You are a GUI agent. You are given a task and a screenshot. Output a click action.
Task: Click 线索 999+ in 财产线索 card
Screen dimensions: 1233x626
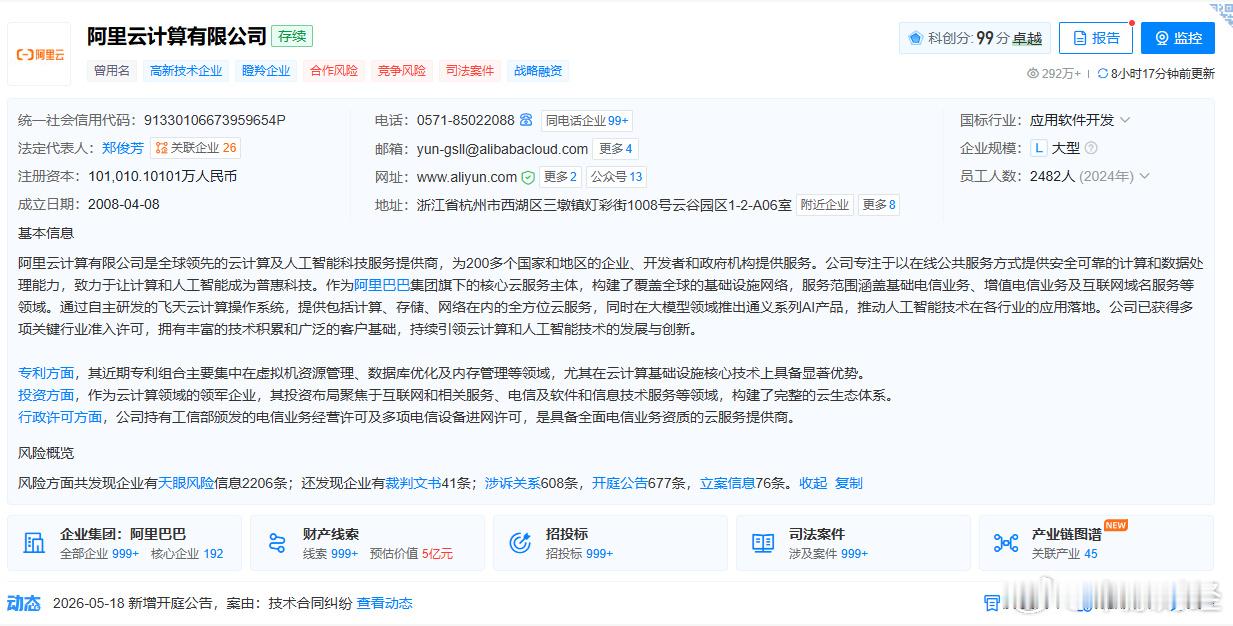330,553
